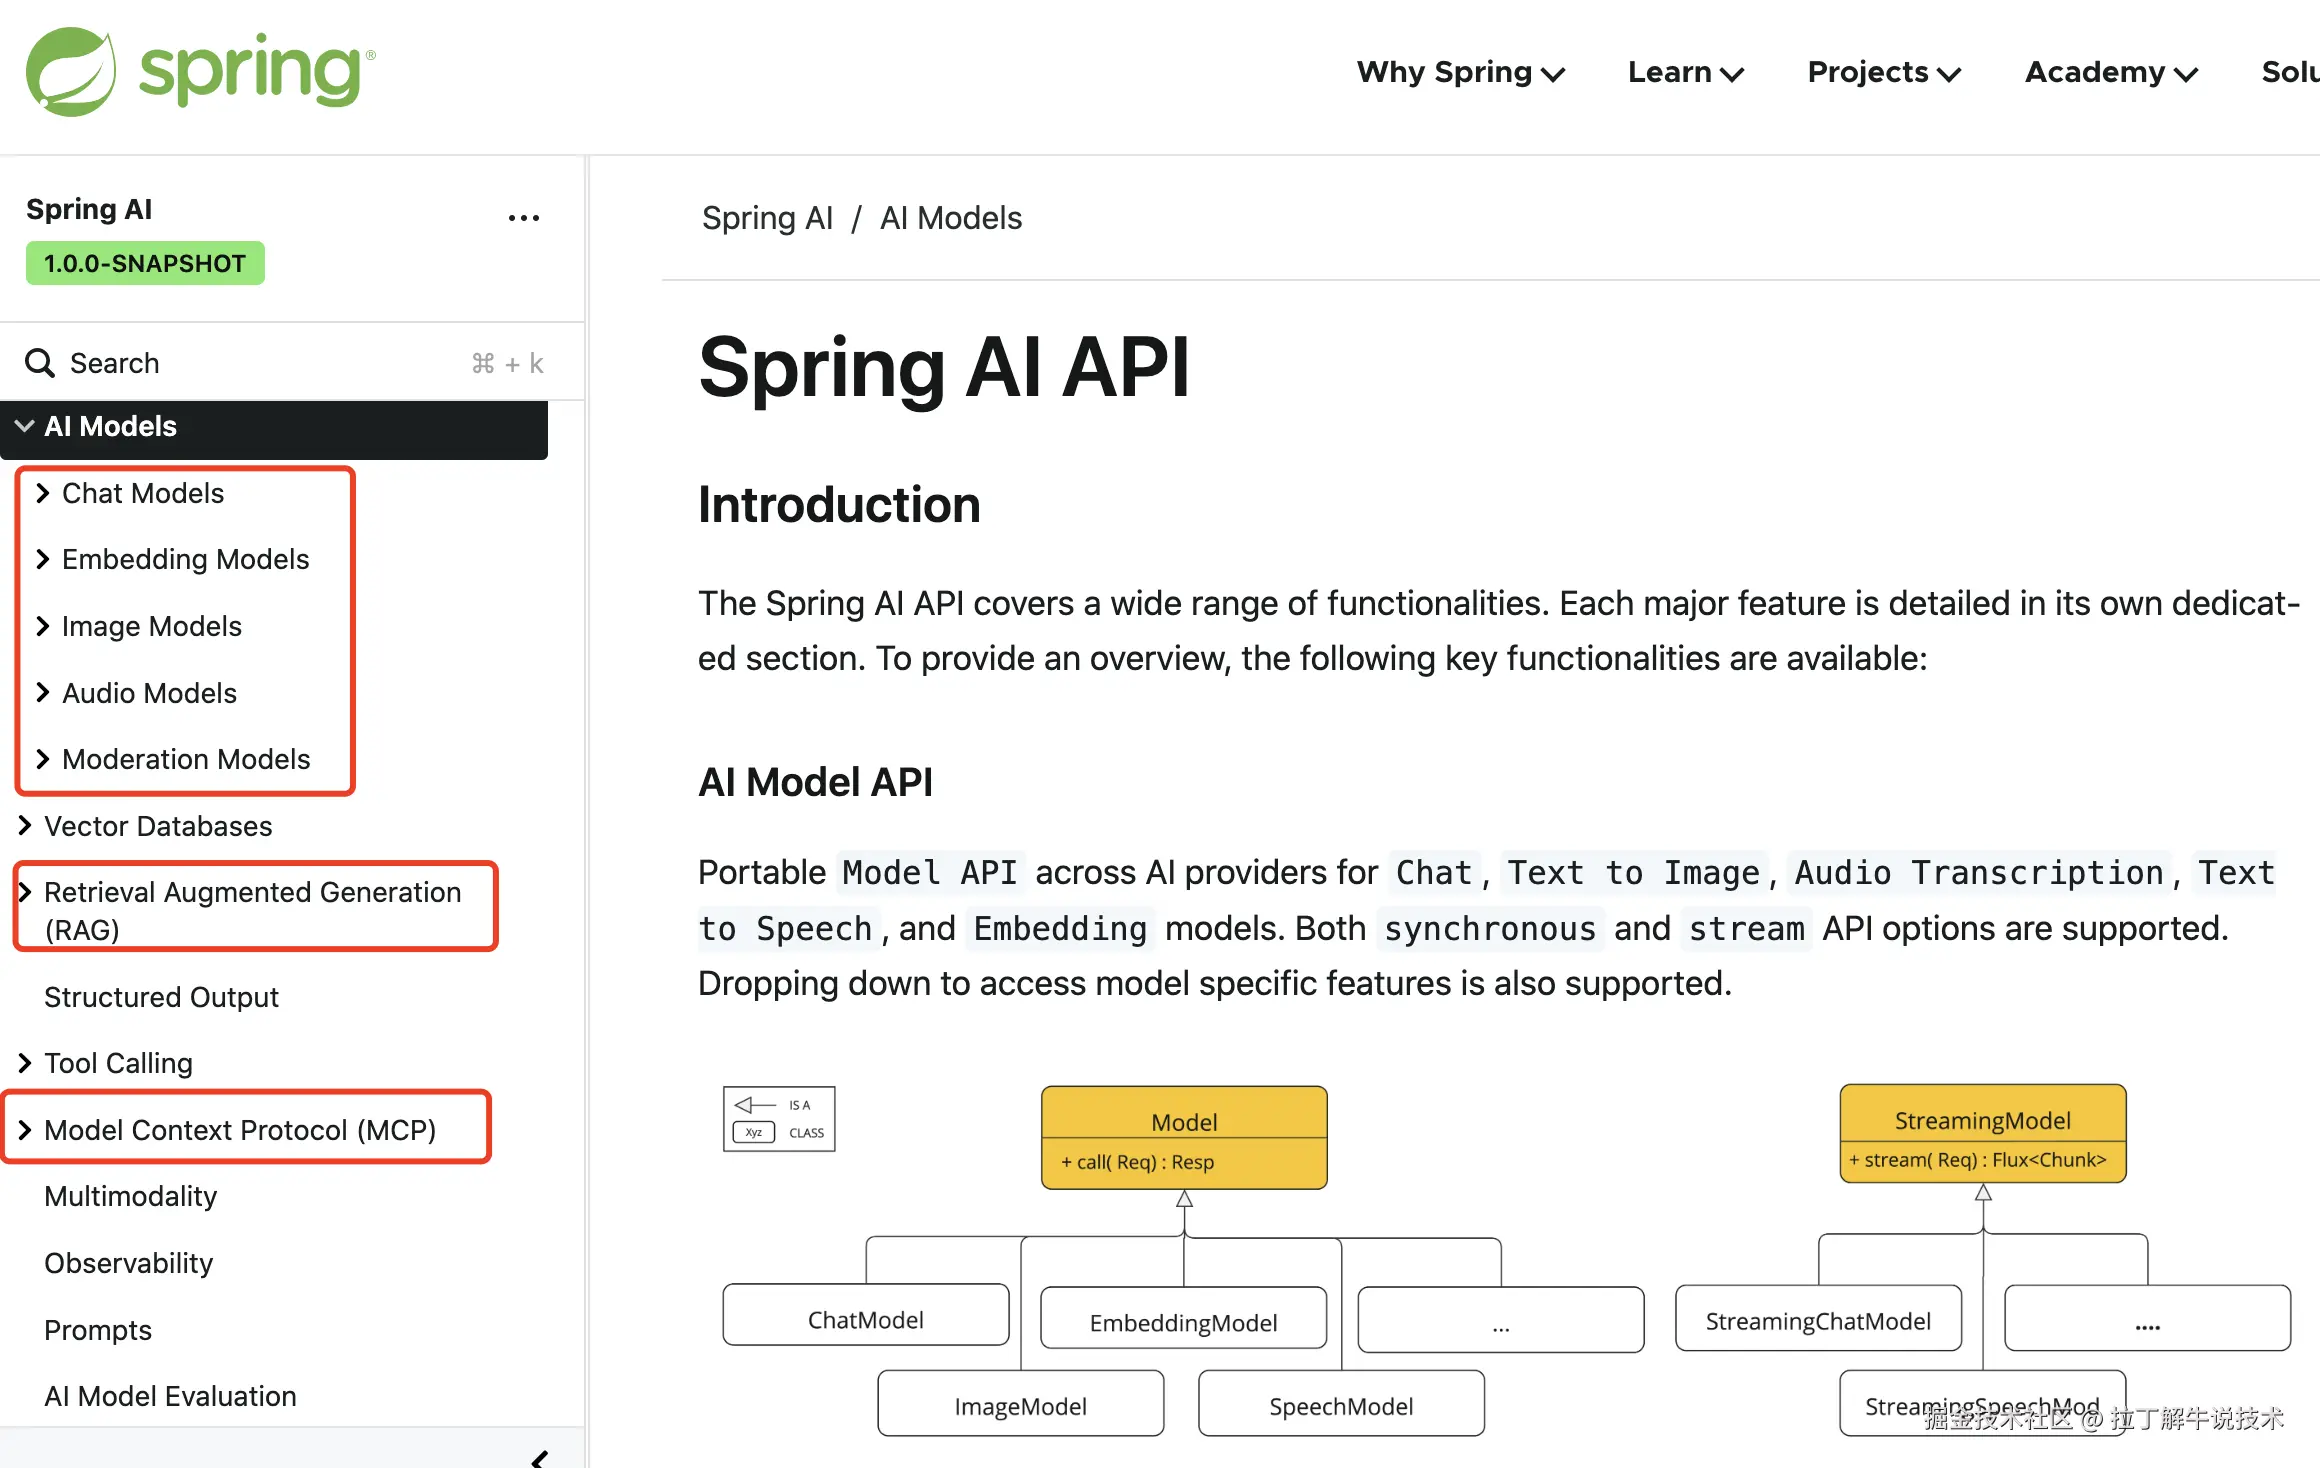Expand Embedding Models in sidebar
This screenshot has height=1468, width=2320.
pyautogui.click(x=43, y=559)
